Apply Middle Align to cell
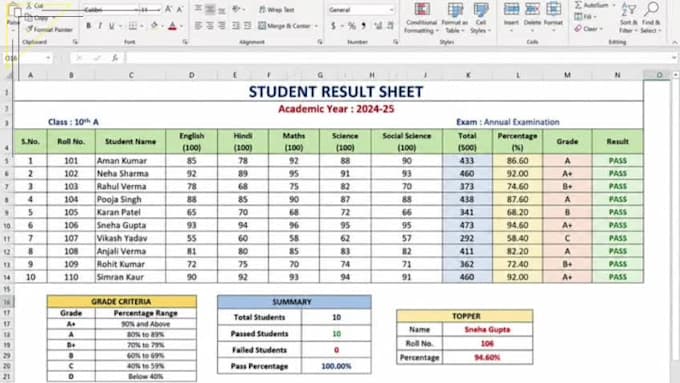Screen dimensions: 680x383 210,9
